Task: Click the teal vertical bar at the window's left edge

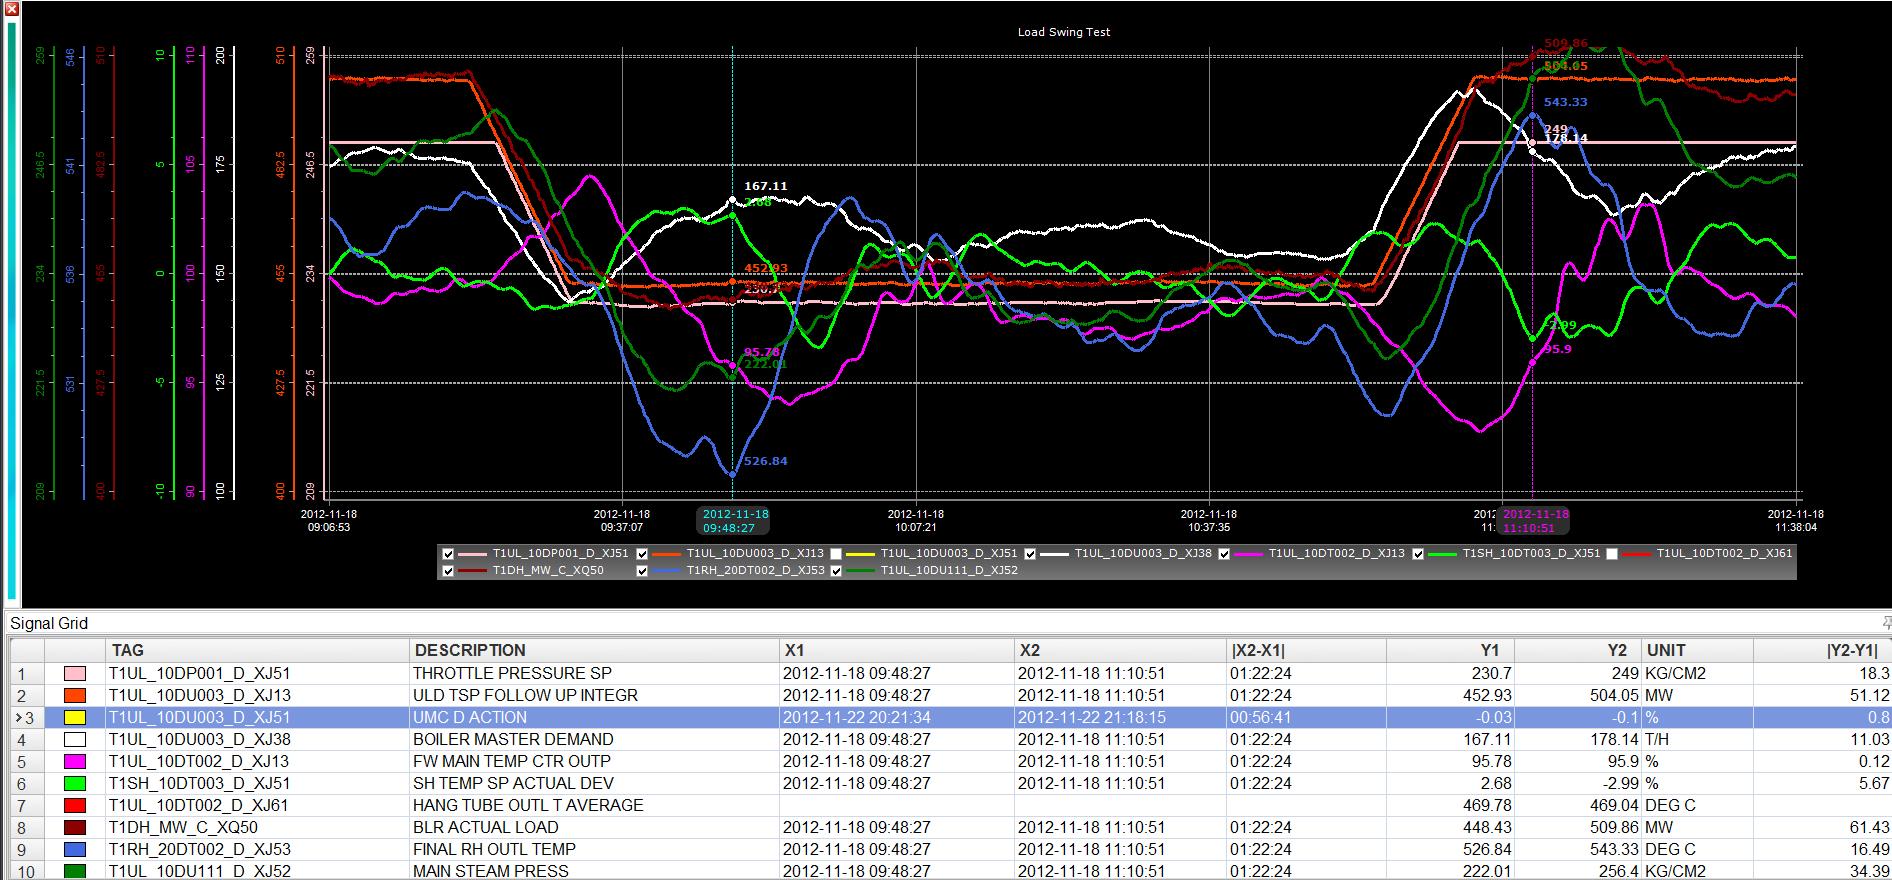Action: (x=11, y=310)
